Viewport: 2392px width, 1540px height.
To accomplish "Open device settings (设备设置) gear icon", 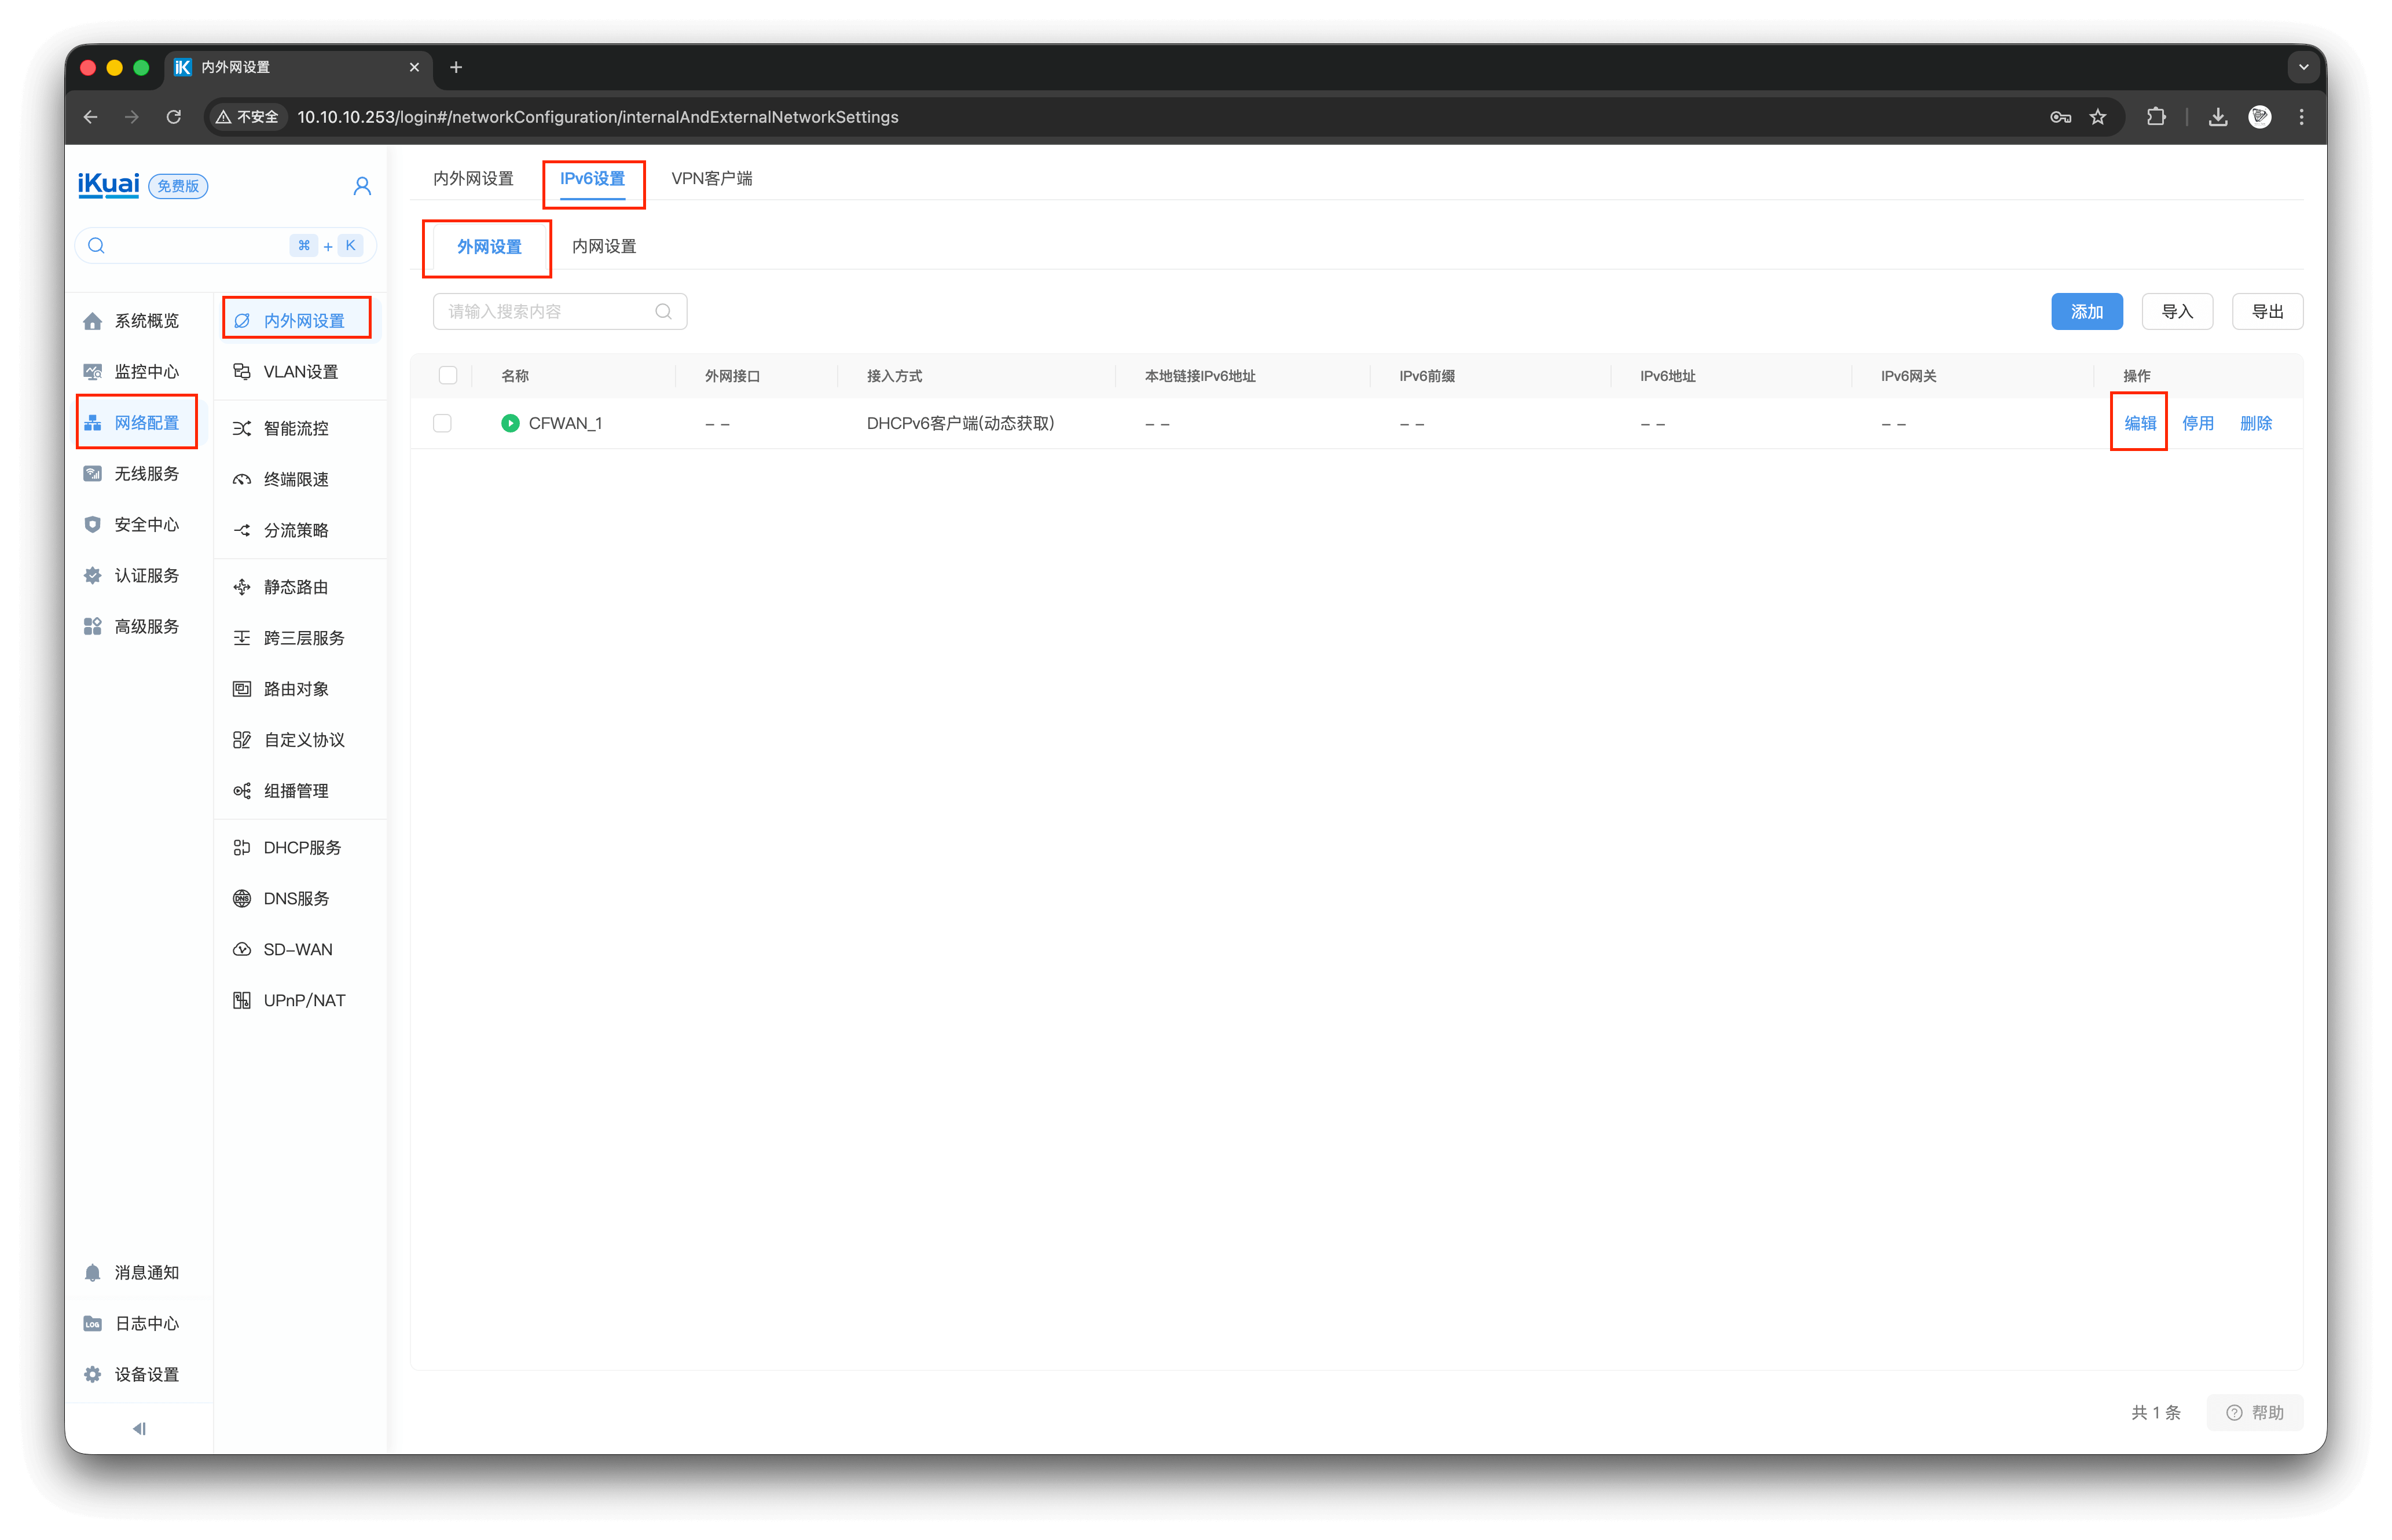I will pos(93,1374).
